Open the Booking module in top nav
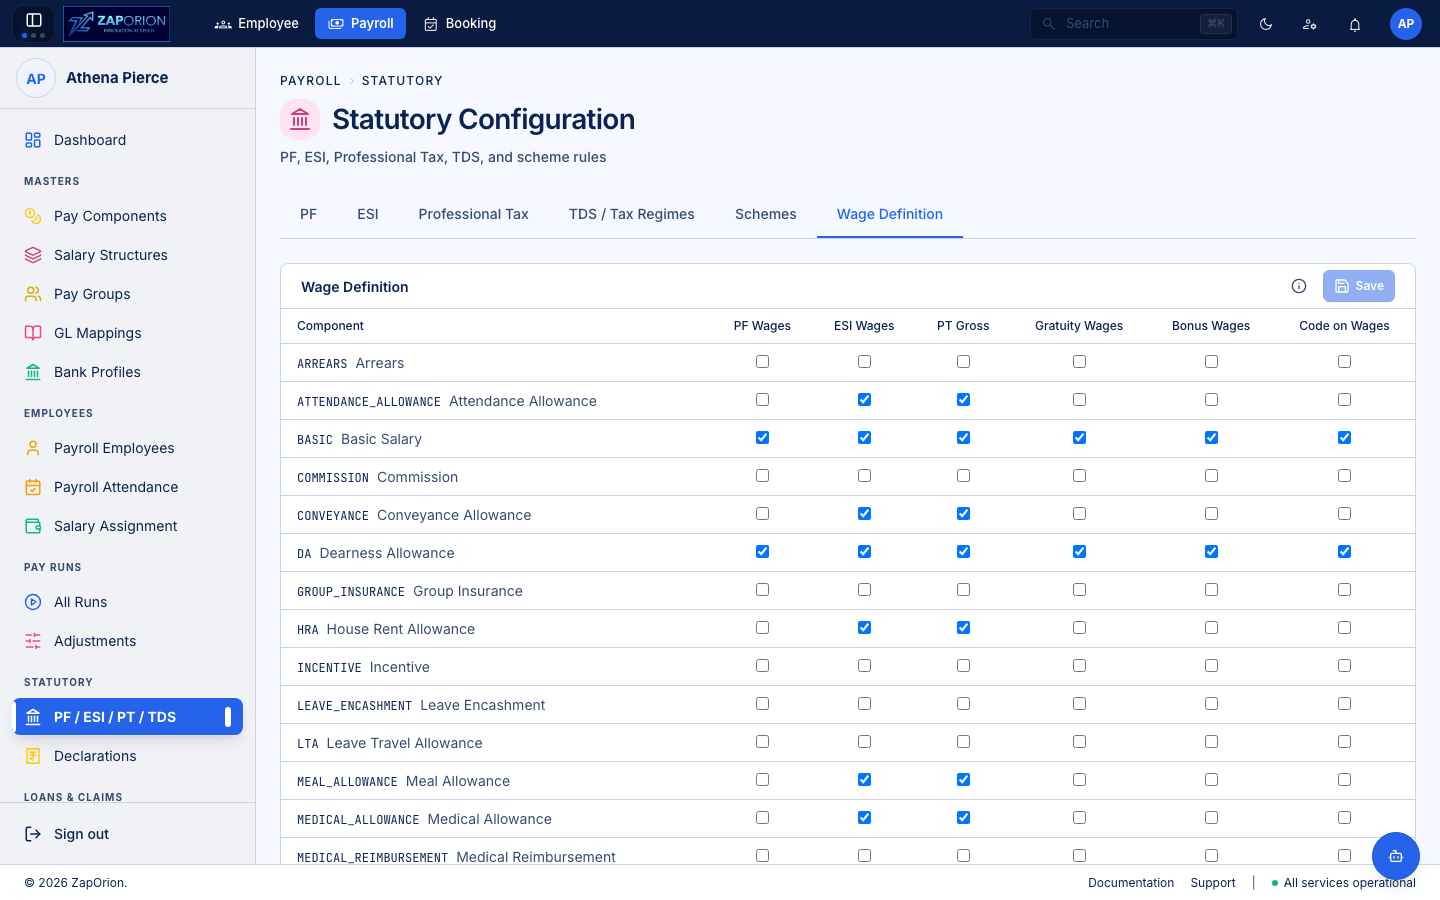The height and width of the screenshot is (900, 1440). (460, 24)
